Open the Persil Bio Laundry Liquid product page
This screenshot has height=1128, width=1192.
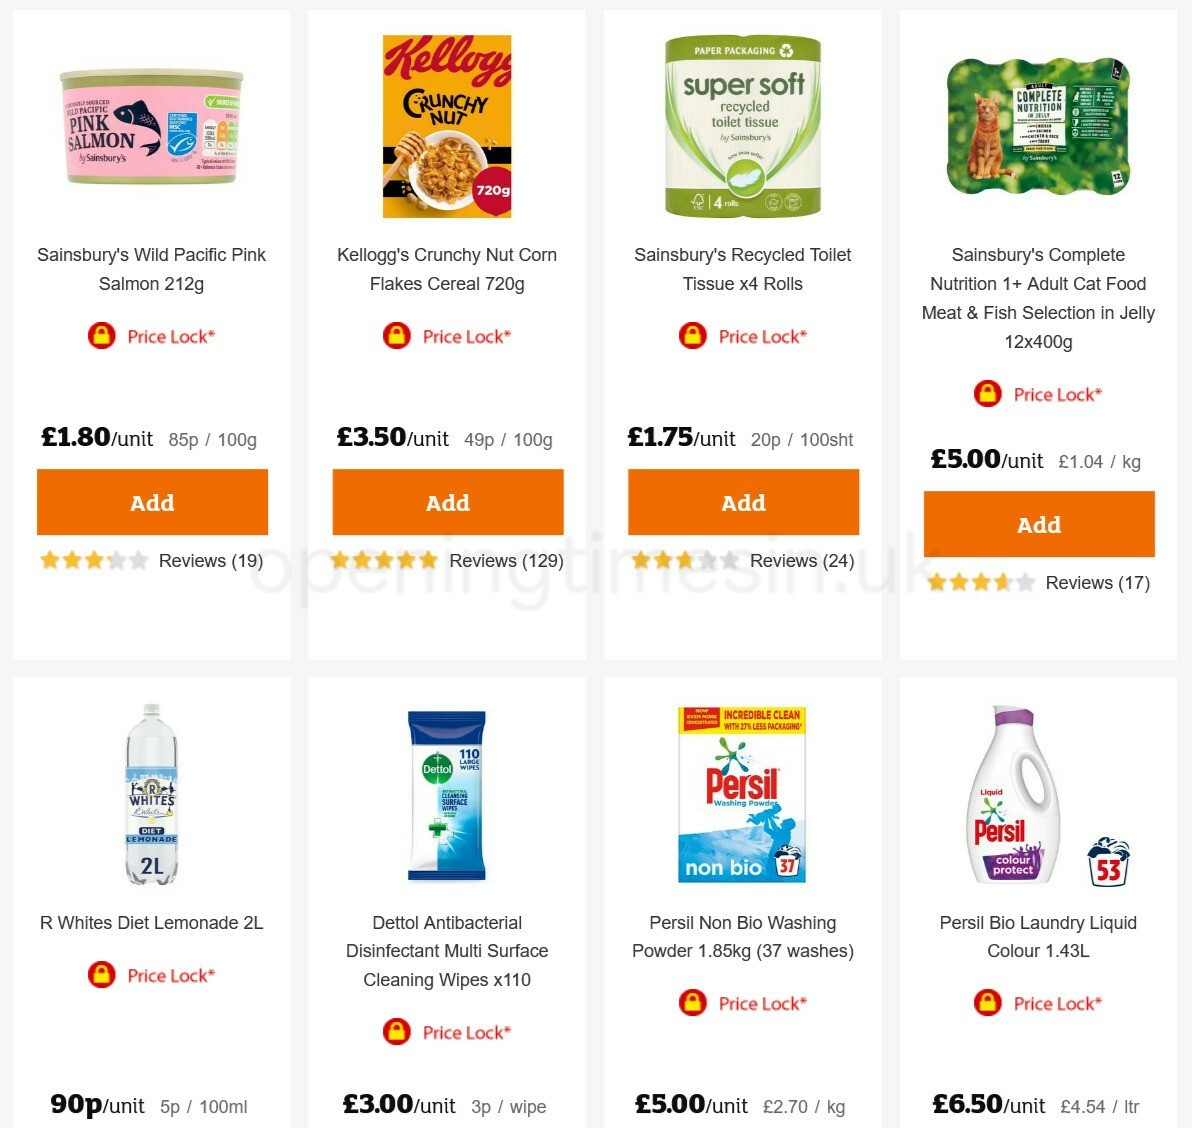point(1038,937)
